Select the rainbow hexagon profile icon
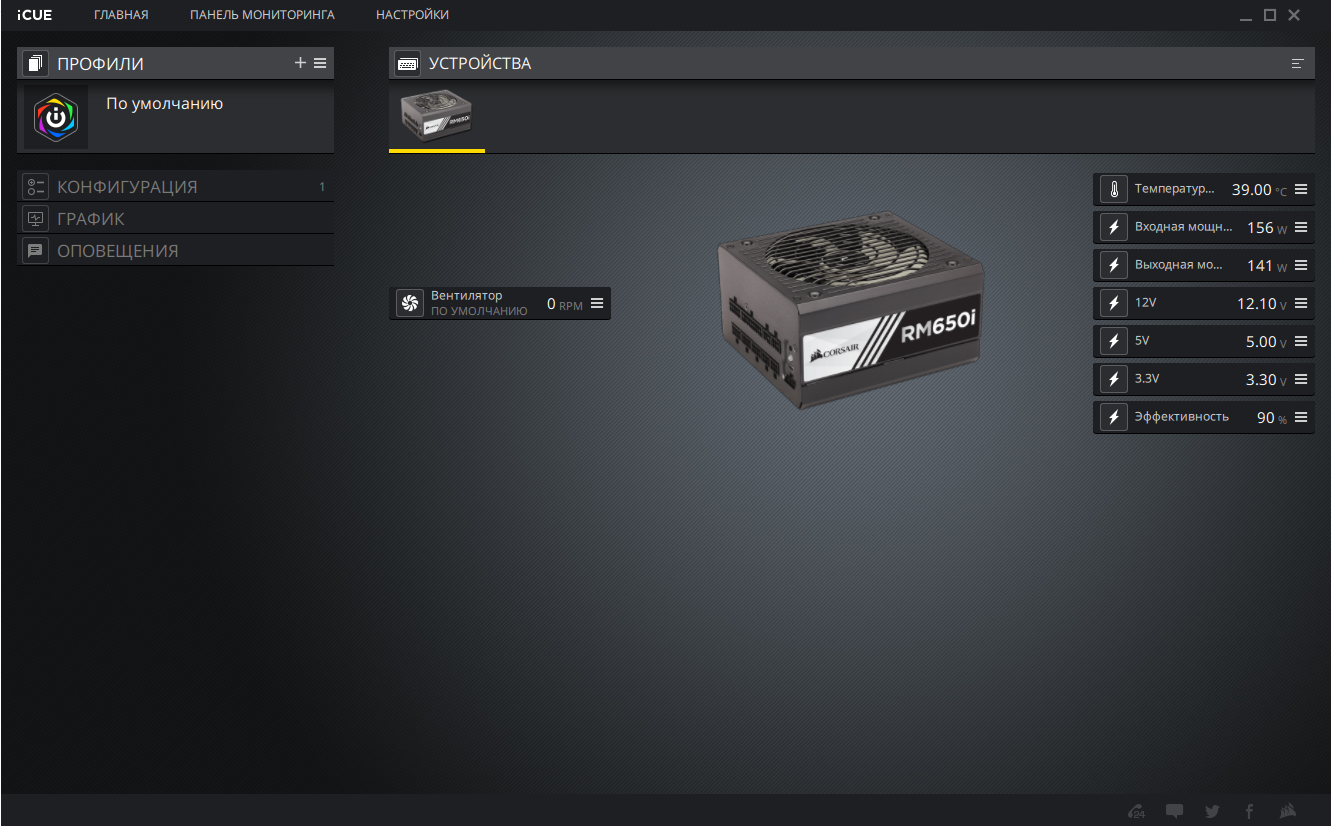The image size is (1331, 826). tap(56, 117)
